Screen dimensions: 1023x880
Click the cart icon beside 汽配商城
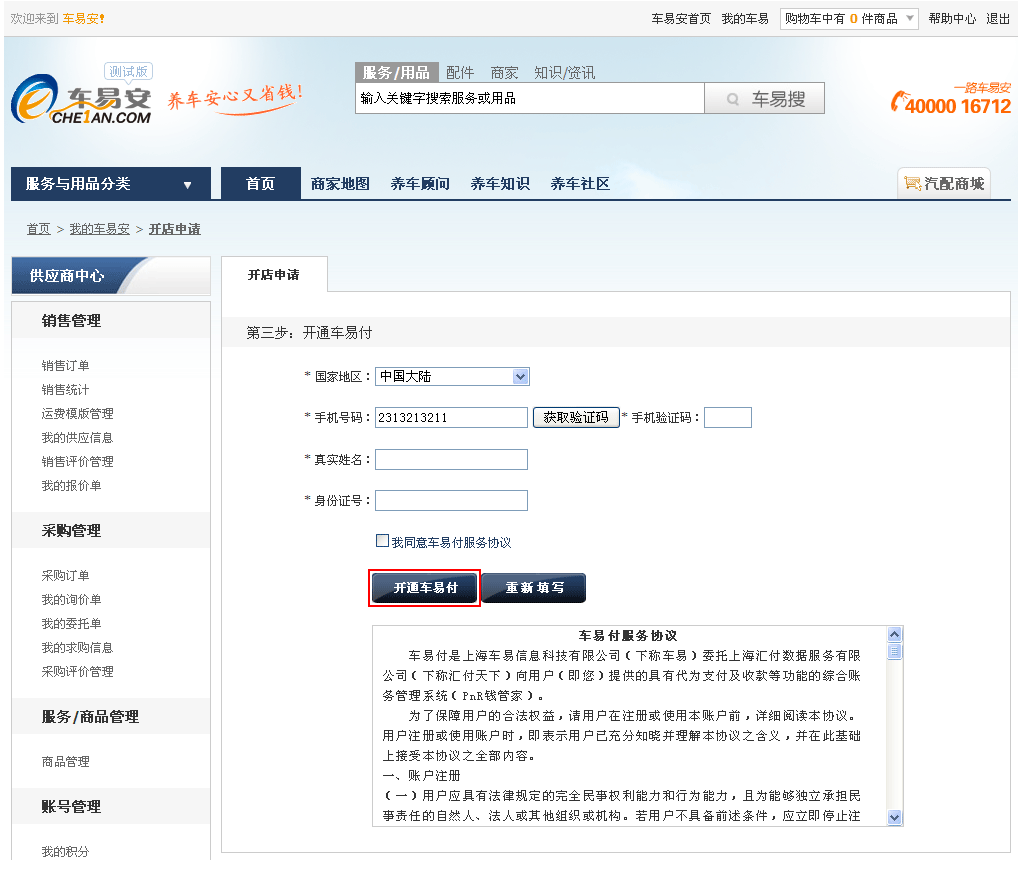[x=912, y=183]
